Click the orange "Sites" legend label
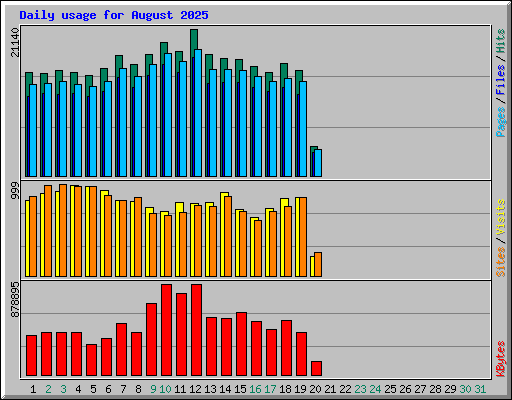Viewport: 512px width, 400px height. [501, 262]
